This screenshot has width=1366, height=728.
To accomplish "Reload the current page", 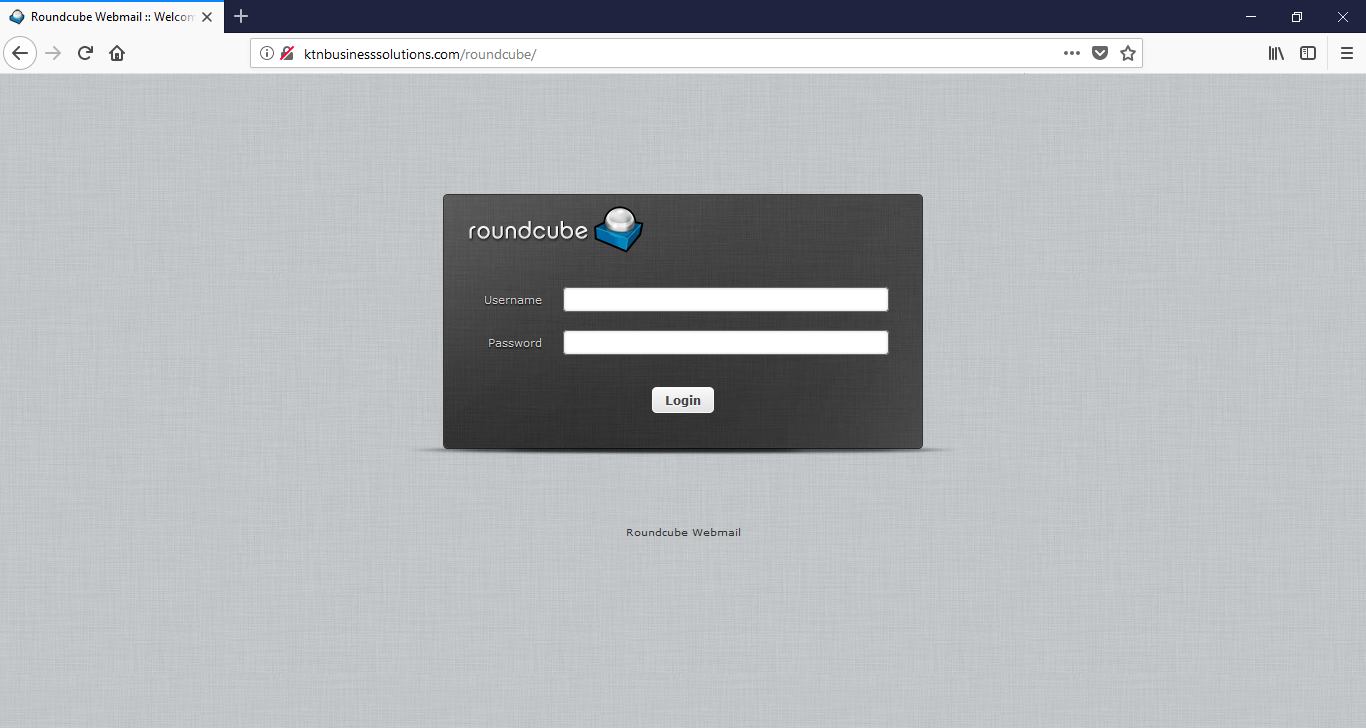I will click(x=85, y=53).
